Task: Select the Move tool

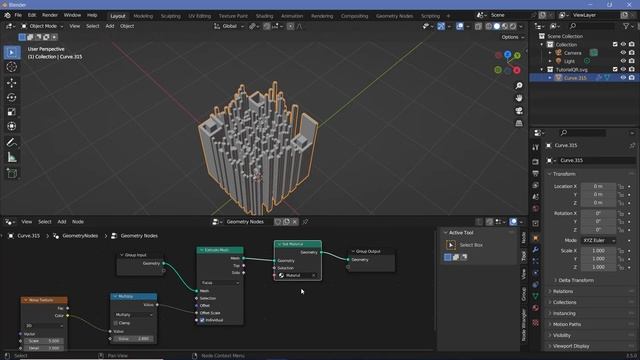Action: (11, 83)
